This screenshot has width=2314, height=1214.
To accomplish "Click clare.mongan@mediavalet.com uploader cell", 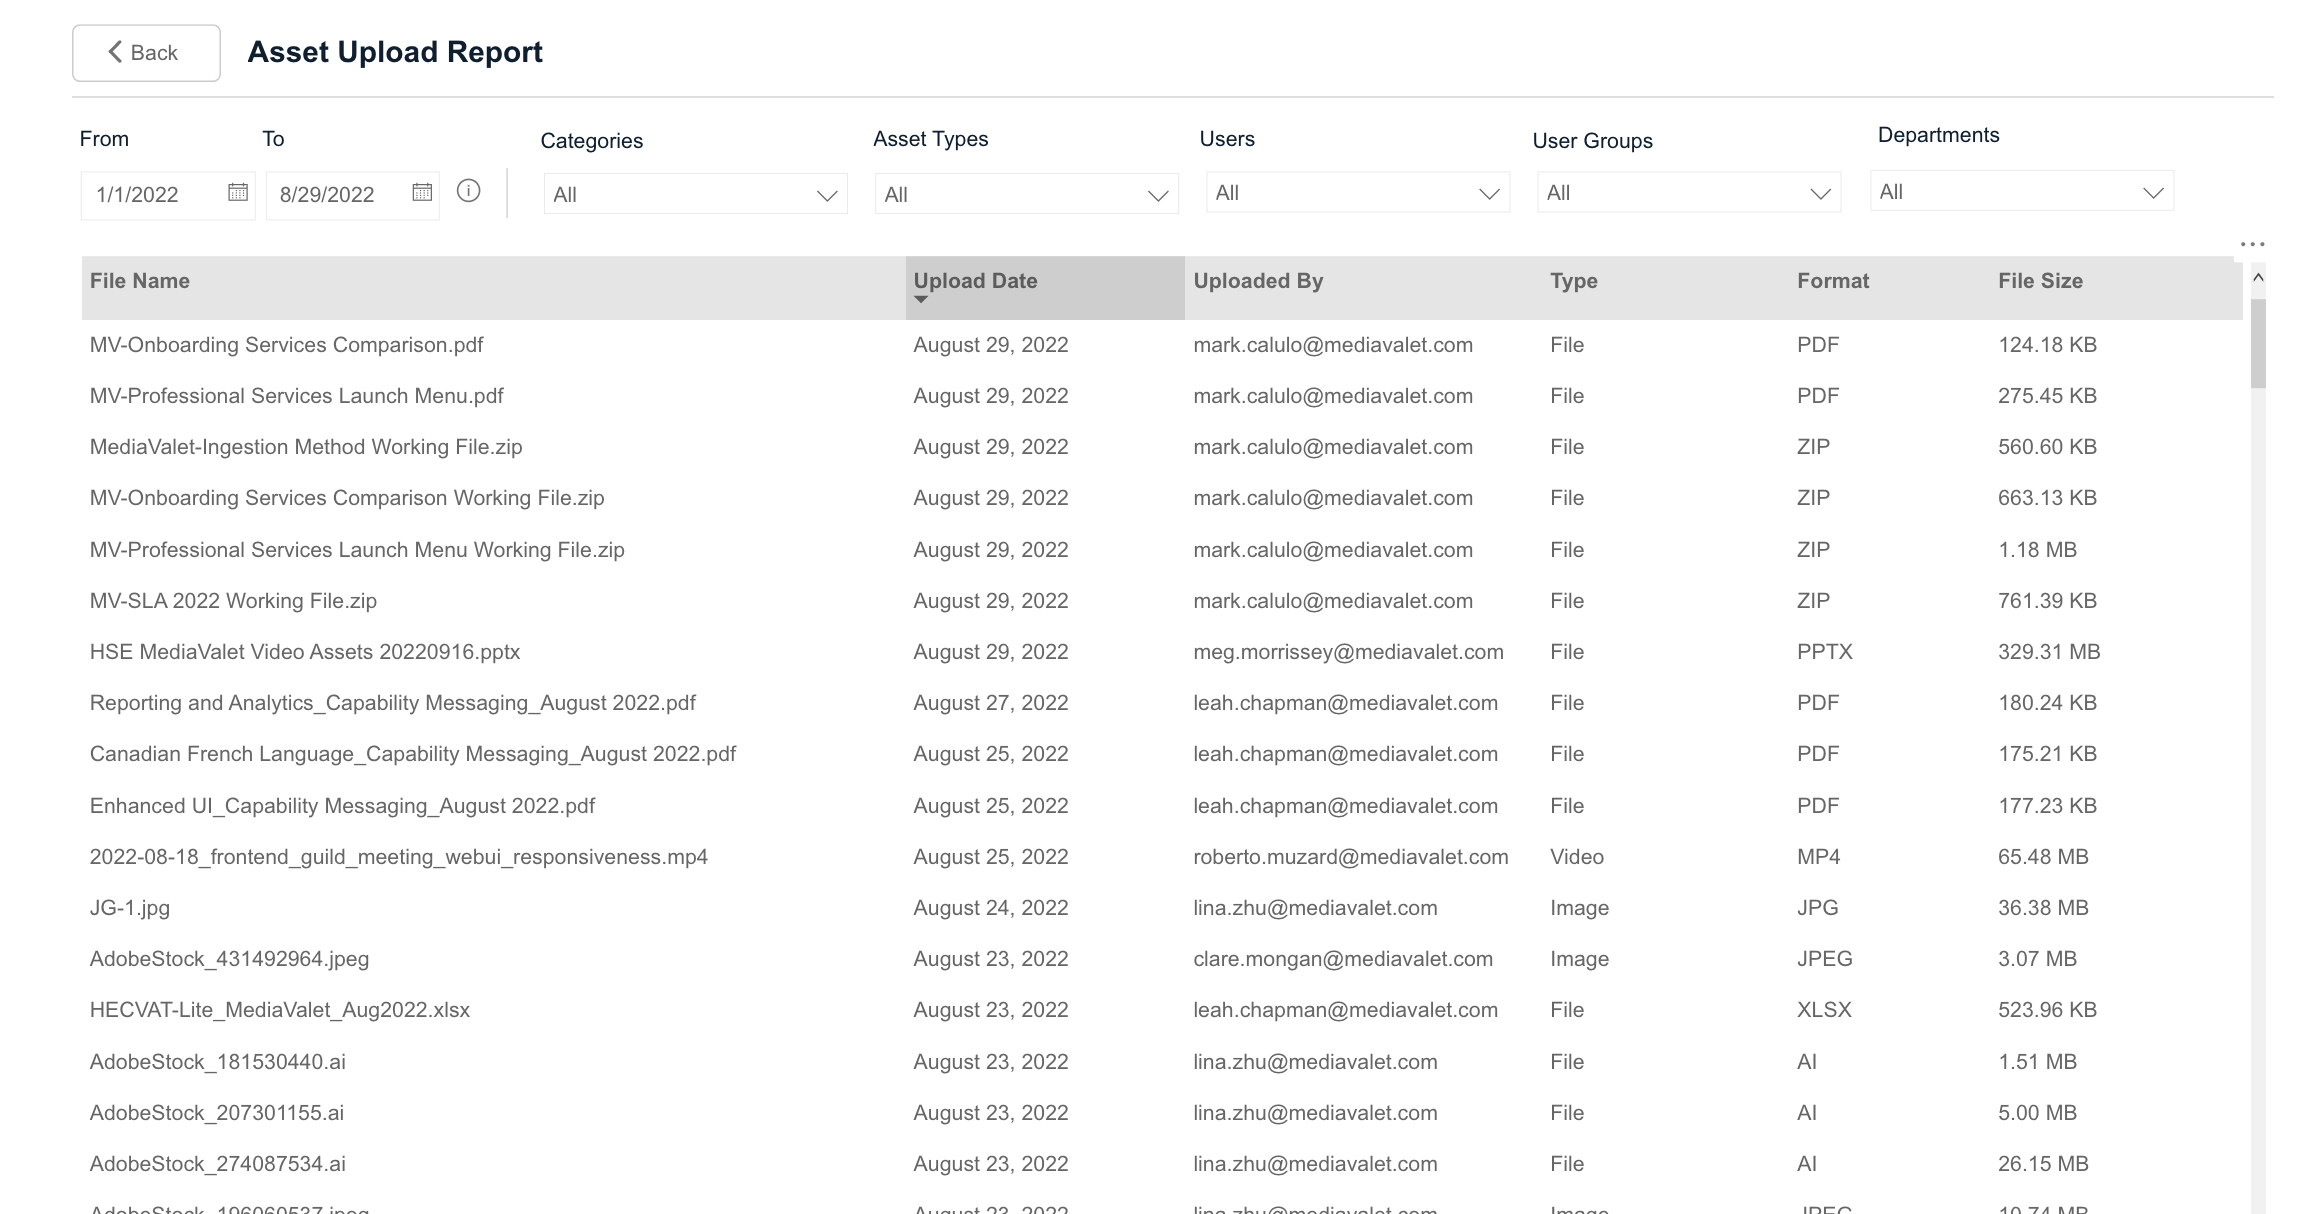I will (x=1343, y=959).
